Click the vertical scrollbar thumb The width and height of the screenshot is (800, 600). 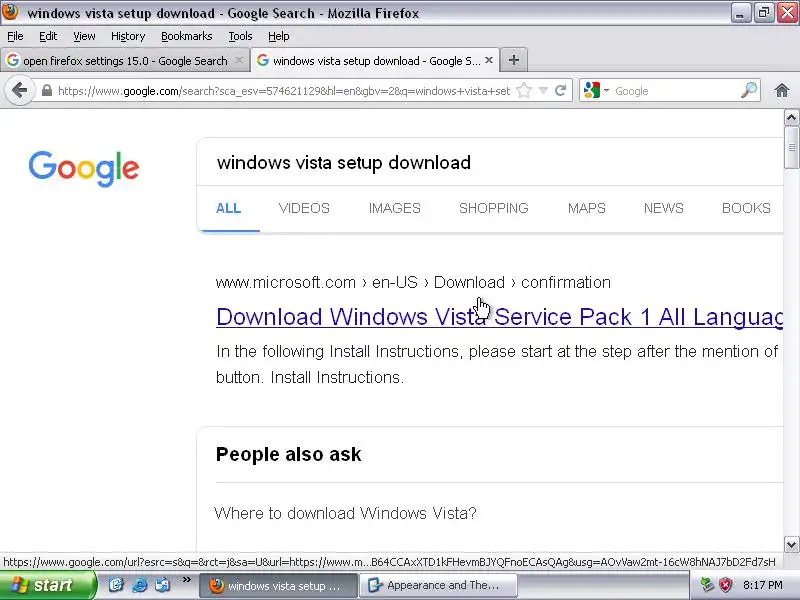coord(791,147)
